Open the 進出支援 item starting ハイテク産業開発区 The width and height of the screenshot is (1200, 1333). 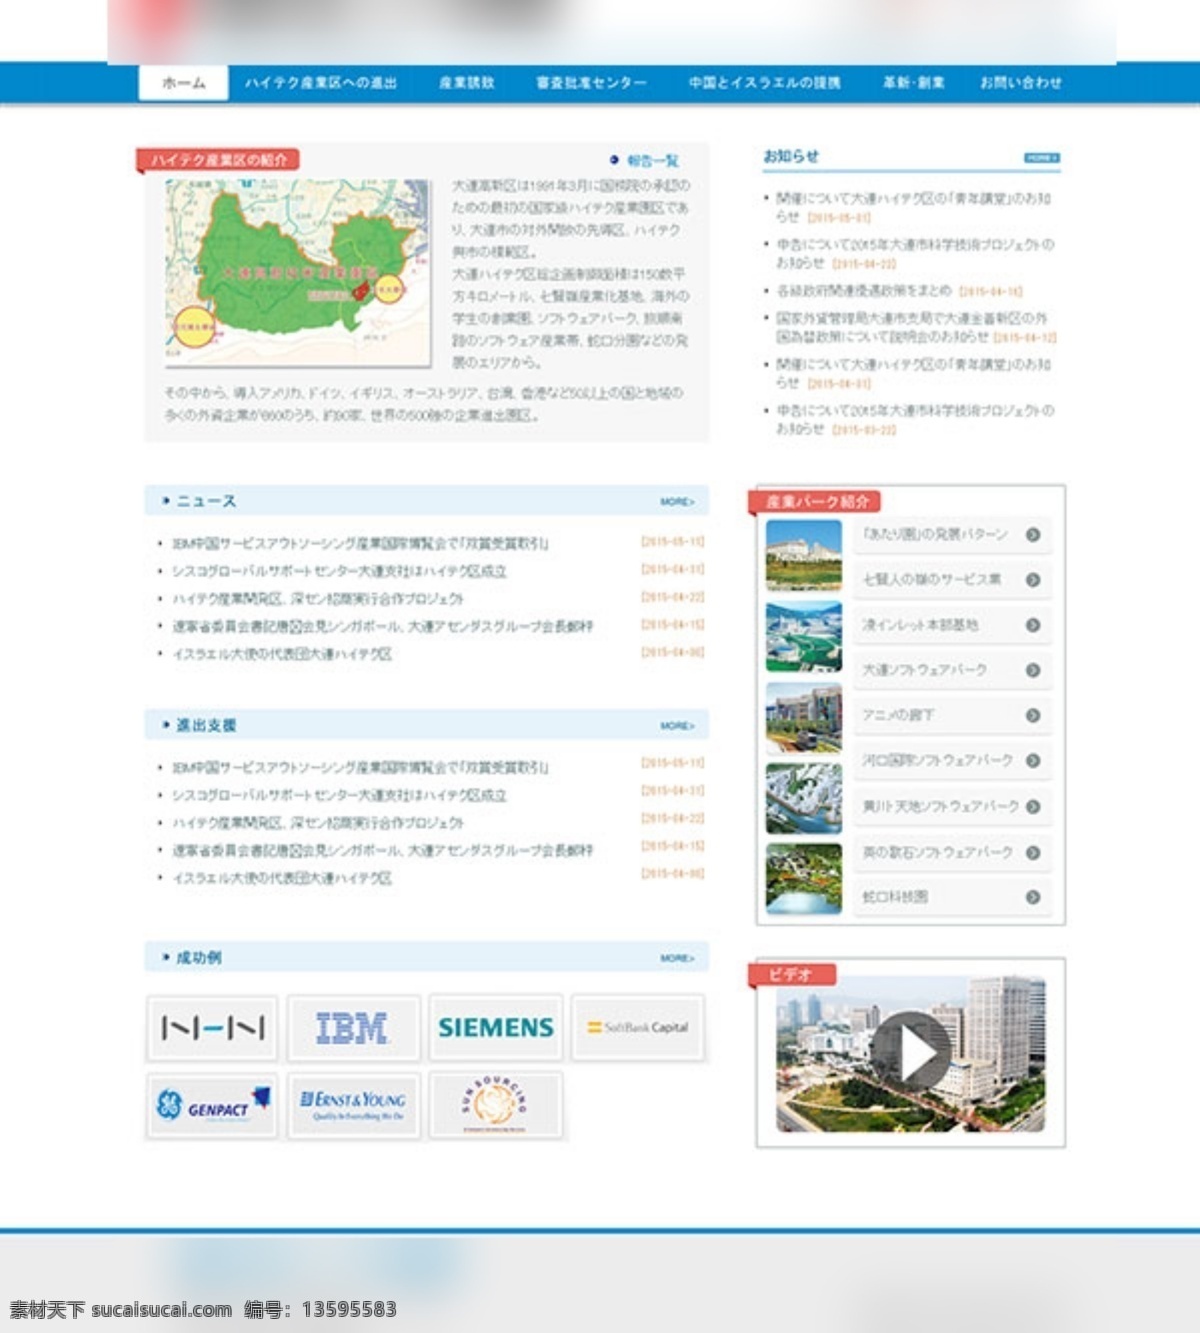click(x=318, y=823)
